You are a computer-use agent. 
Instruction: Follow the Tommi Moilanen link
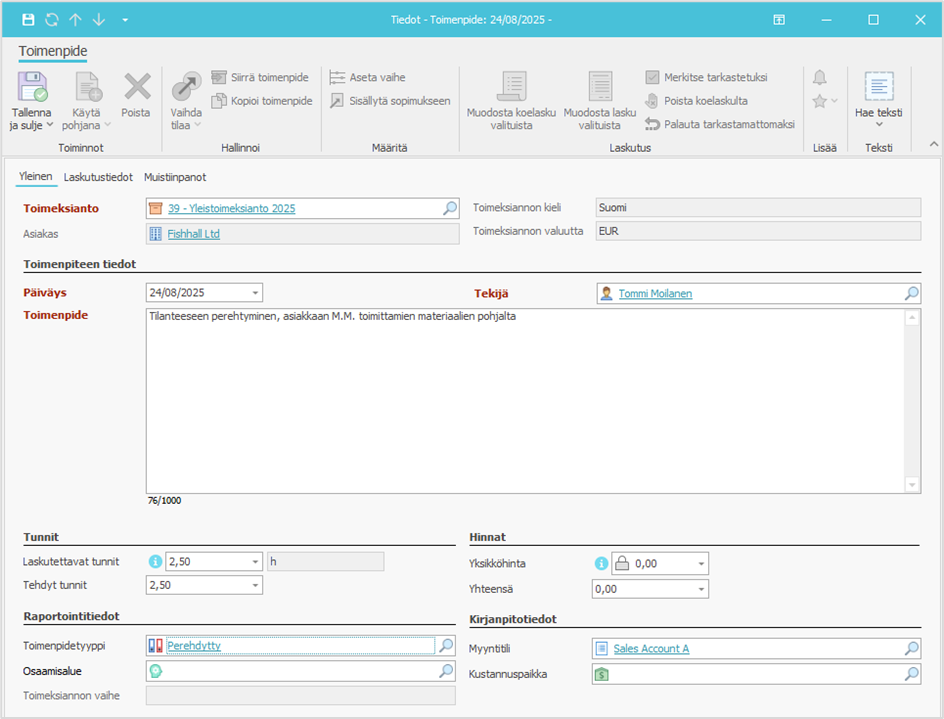pos(655,293)
